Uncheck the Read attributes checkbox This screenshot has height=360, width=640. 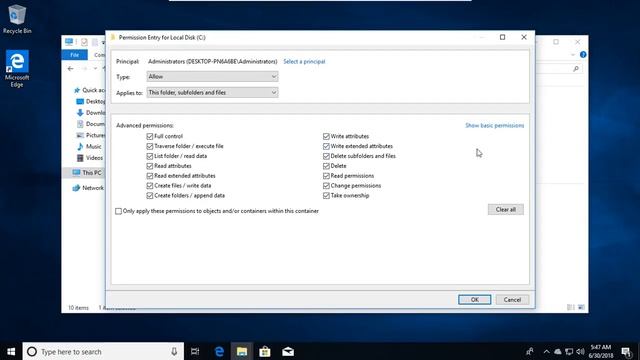click(x=150, y=166)
